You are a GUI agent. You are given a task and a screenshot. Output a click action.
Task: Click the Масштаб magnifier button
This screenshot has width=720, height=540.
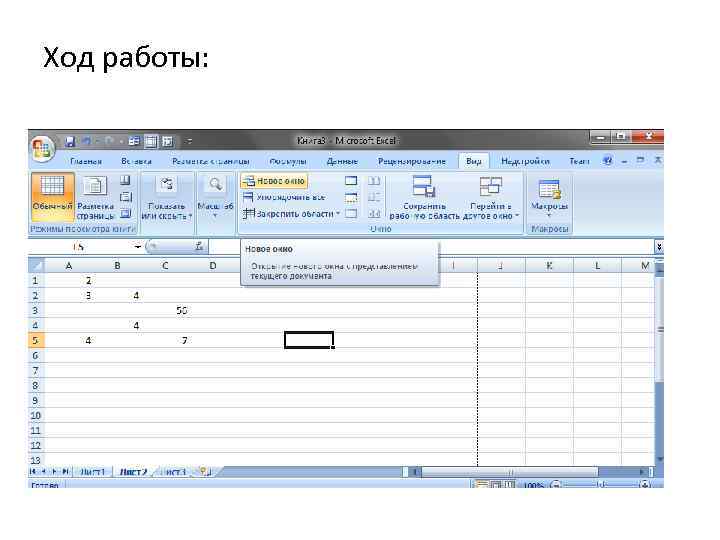(215, 197)
